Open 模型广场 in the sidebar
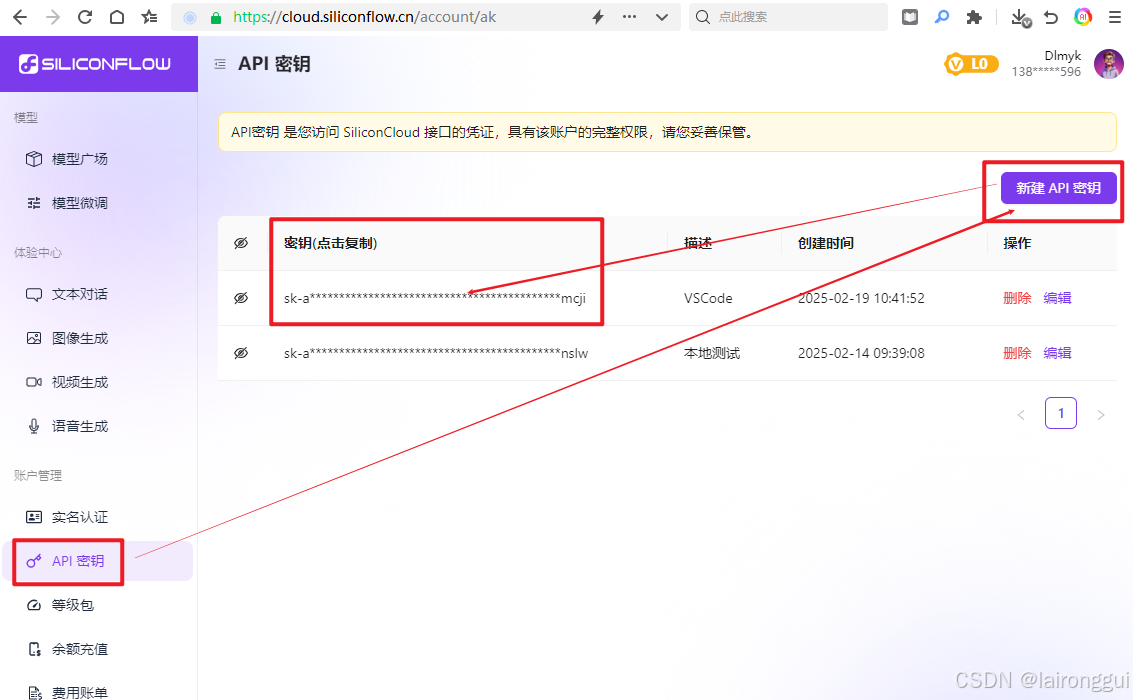This screenshot has width=1133, height=700. point(98,159)
